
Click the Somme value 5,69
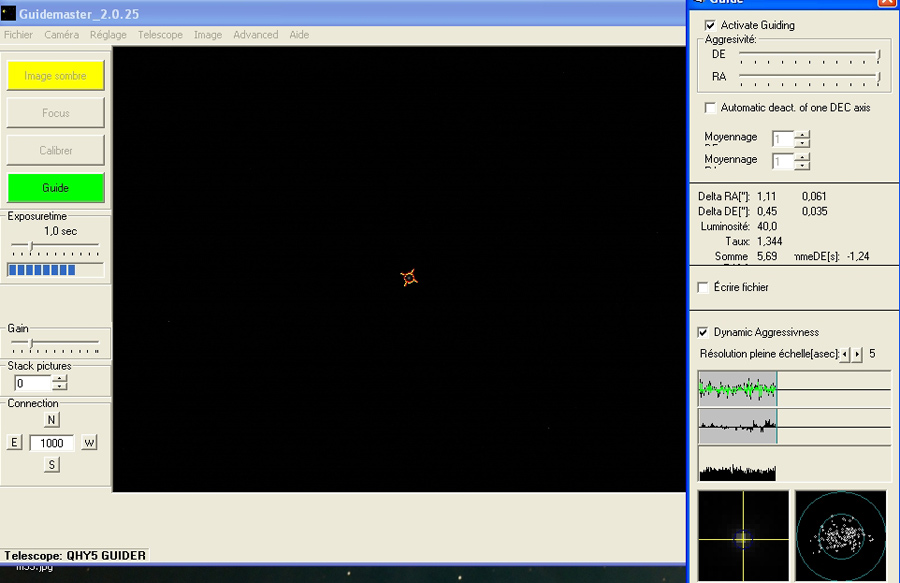click(767, 256)
